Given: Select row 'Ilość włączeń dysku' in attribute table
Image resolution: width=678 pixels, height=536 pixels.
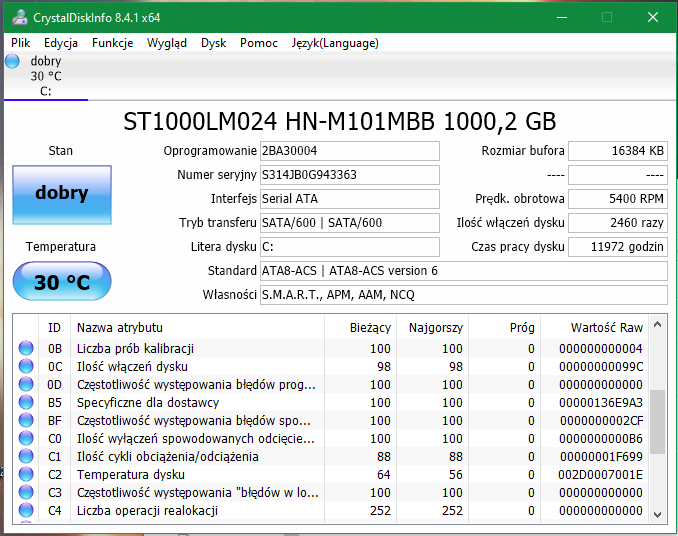Looking at the screenshot, I should (331, 367).
